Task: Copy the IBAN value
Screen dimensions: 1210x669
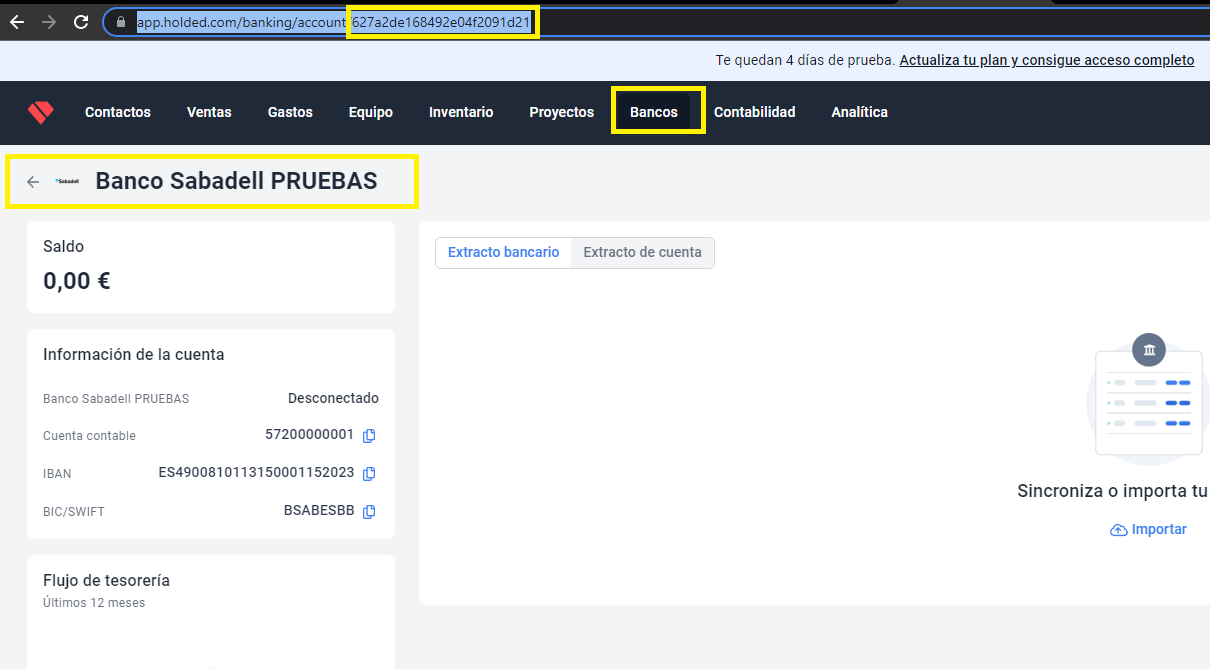Action: pyautogui.click(x=369, y=473)
